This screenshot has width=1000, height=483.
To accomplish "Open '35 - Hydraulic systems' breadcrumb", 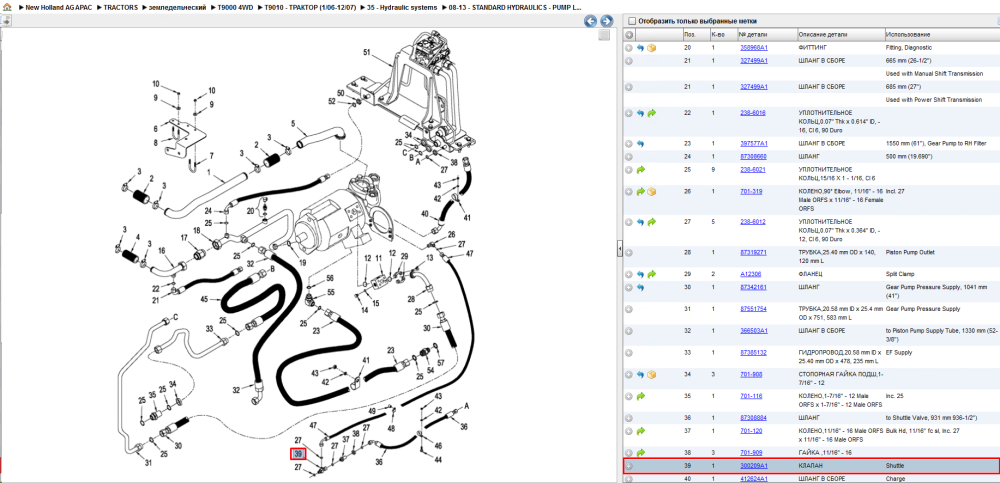I will [x=402, y=8].
